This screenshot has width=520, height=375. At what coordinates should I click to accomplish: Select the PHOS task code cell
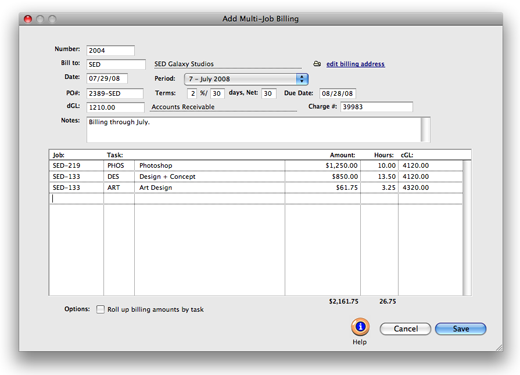pos(119,166)
